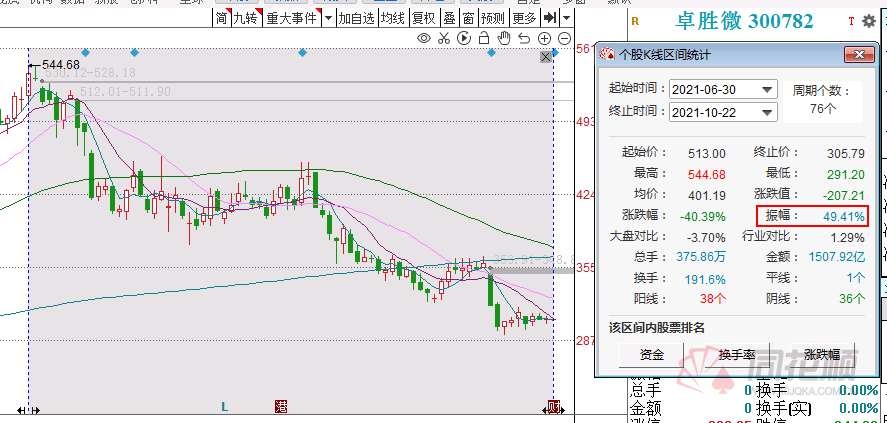Click the stock title 卓胜微 300782
The image size is (887, 423).
coord(744,21)
